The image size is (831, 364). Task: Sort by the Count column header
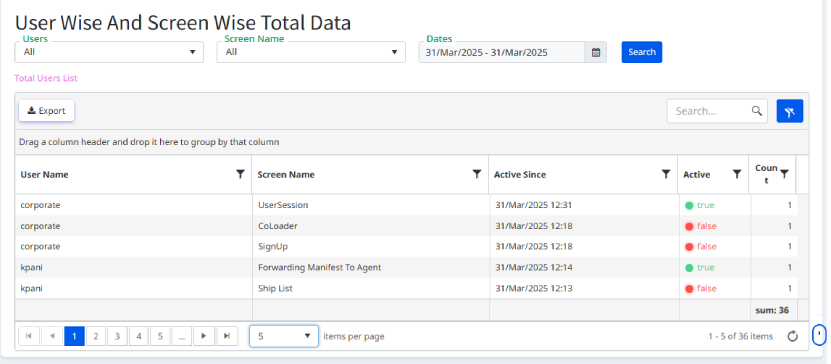[x=766, y=174]
